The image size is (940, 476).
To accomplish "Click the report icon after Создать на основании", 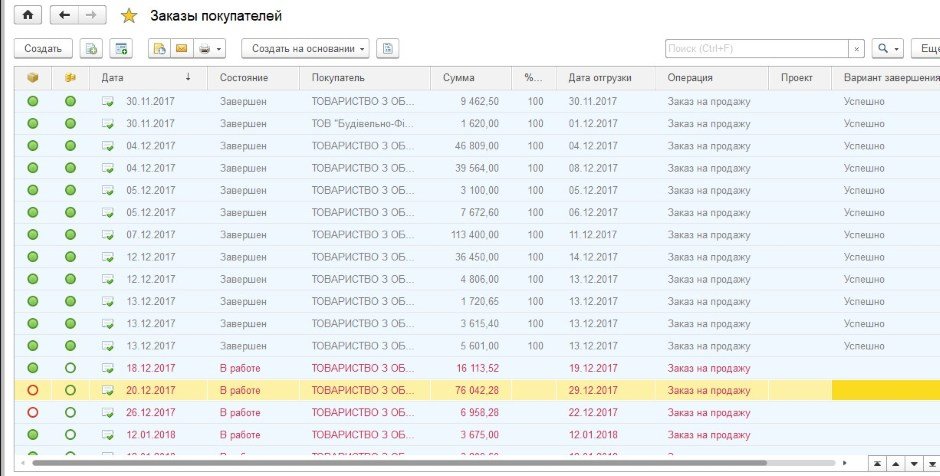I will click(388, 48).
